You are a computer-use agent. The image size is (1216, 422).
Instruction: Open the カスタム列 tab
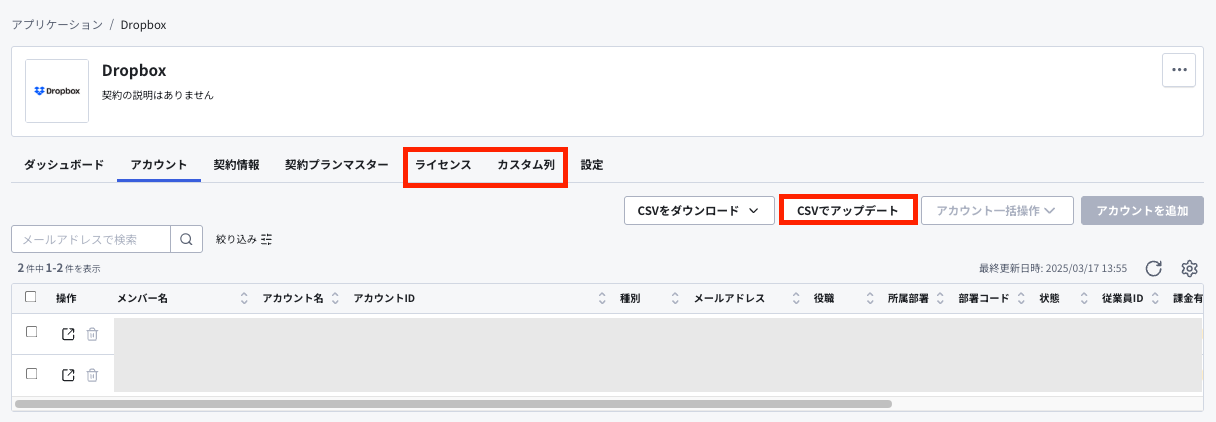526,165
